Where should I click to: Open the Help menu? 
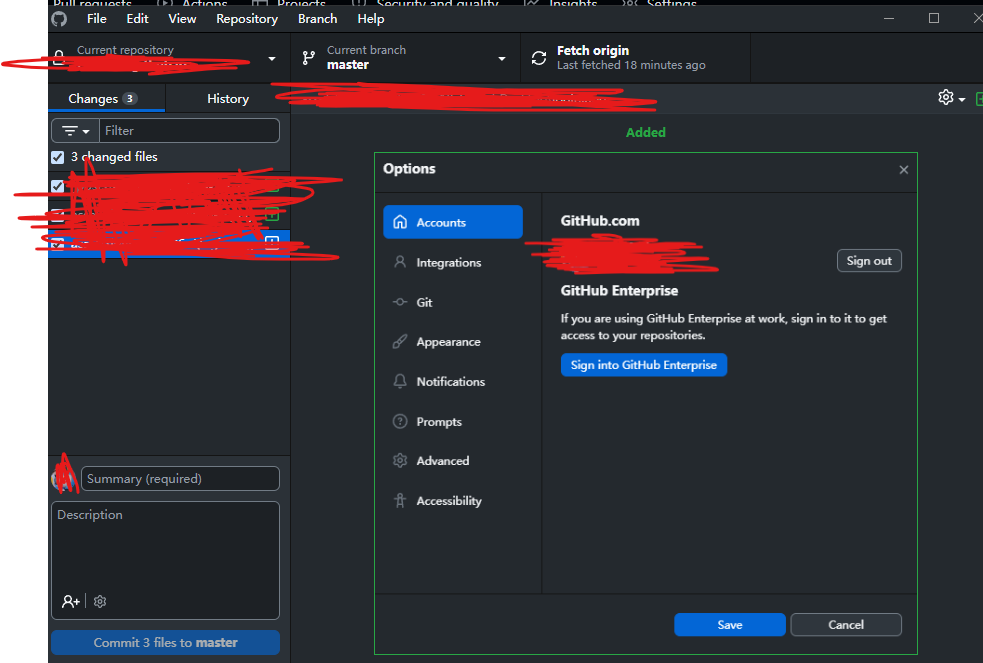371,19
